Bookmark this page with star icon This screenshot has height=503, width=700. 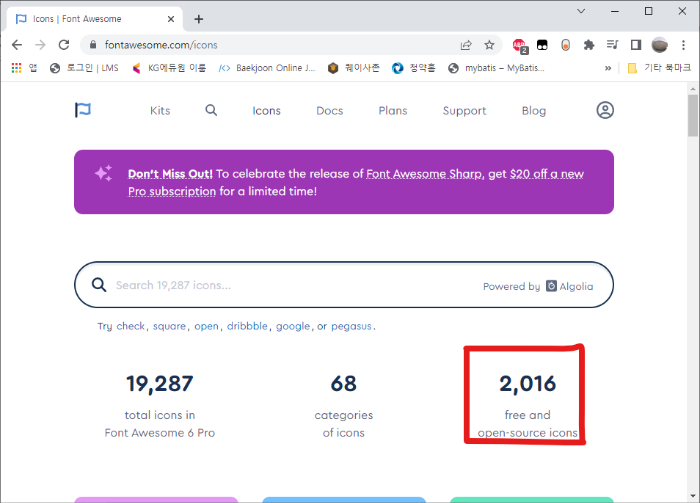tap(489, 45)
